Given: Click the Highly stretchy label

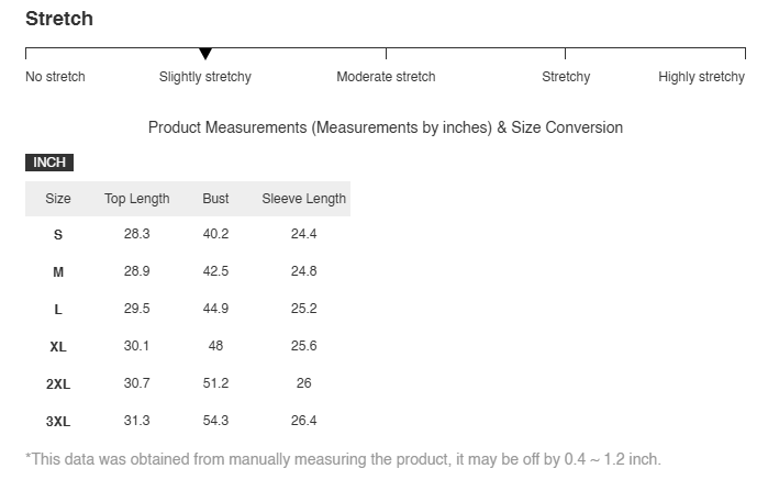Looking at the screenshot, I should coord(701,77).
